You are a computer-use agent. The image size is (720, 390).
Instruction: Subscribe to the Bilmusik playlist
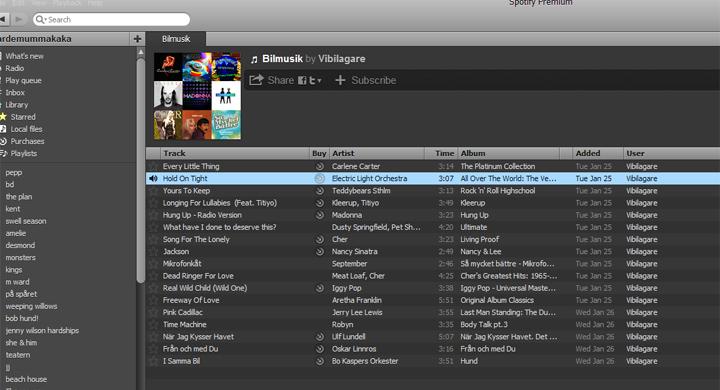click(366, 80)
